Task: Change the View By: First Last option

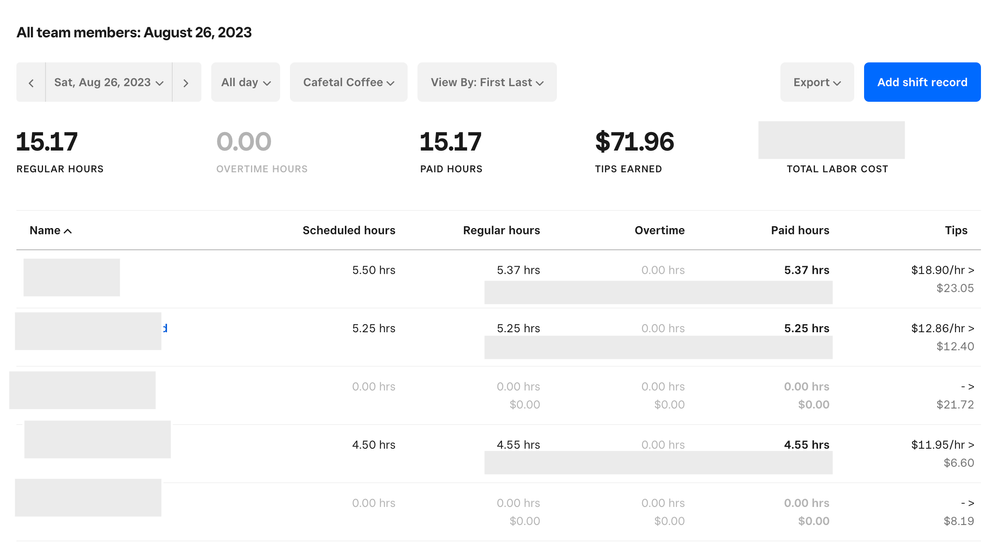Action: [486, 83]
